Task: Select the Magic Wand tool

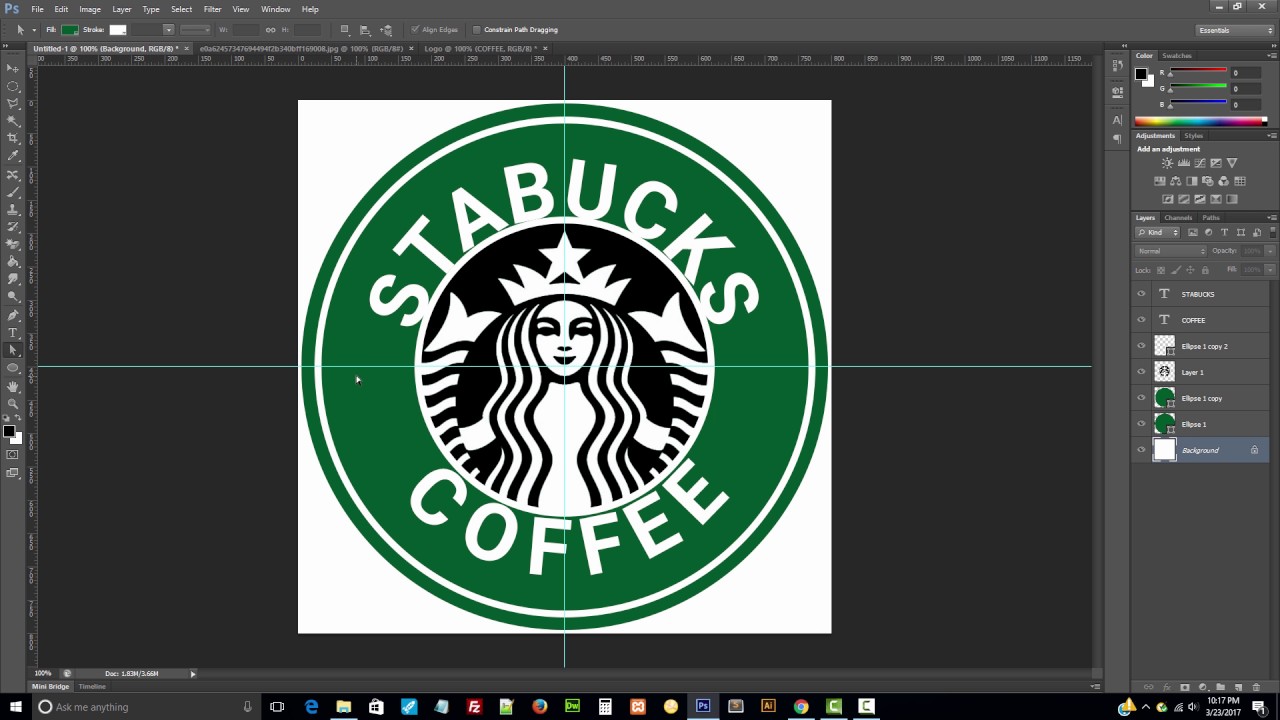Action: pyautogui.click(x=13, y=121)
